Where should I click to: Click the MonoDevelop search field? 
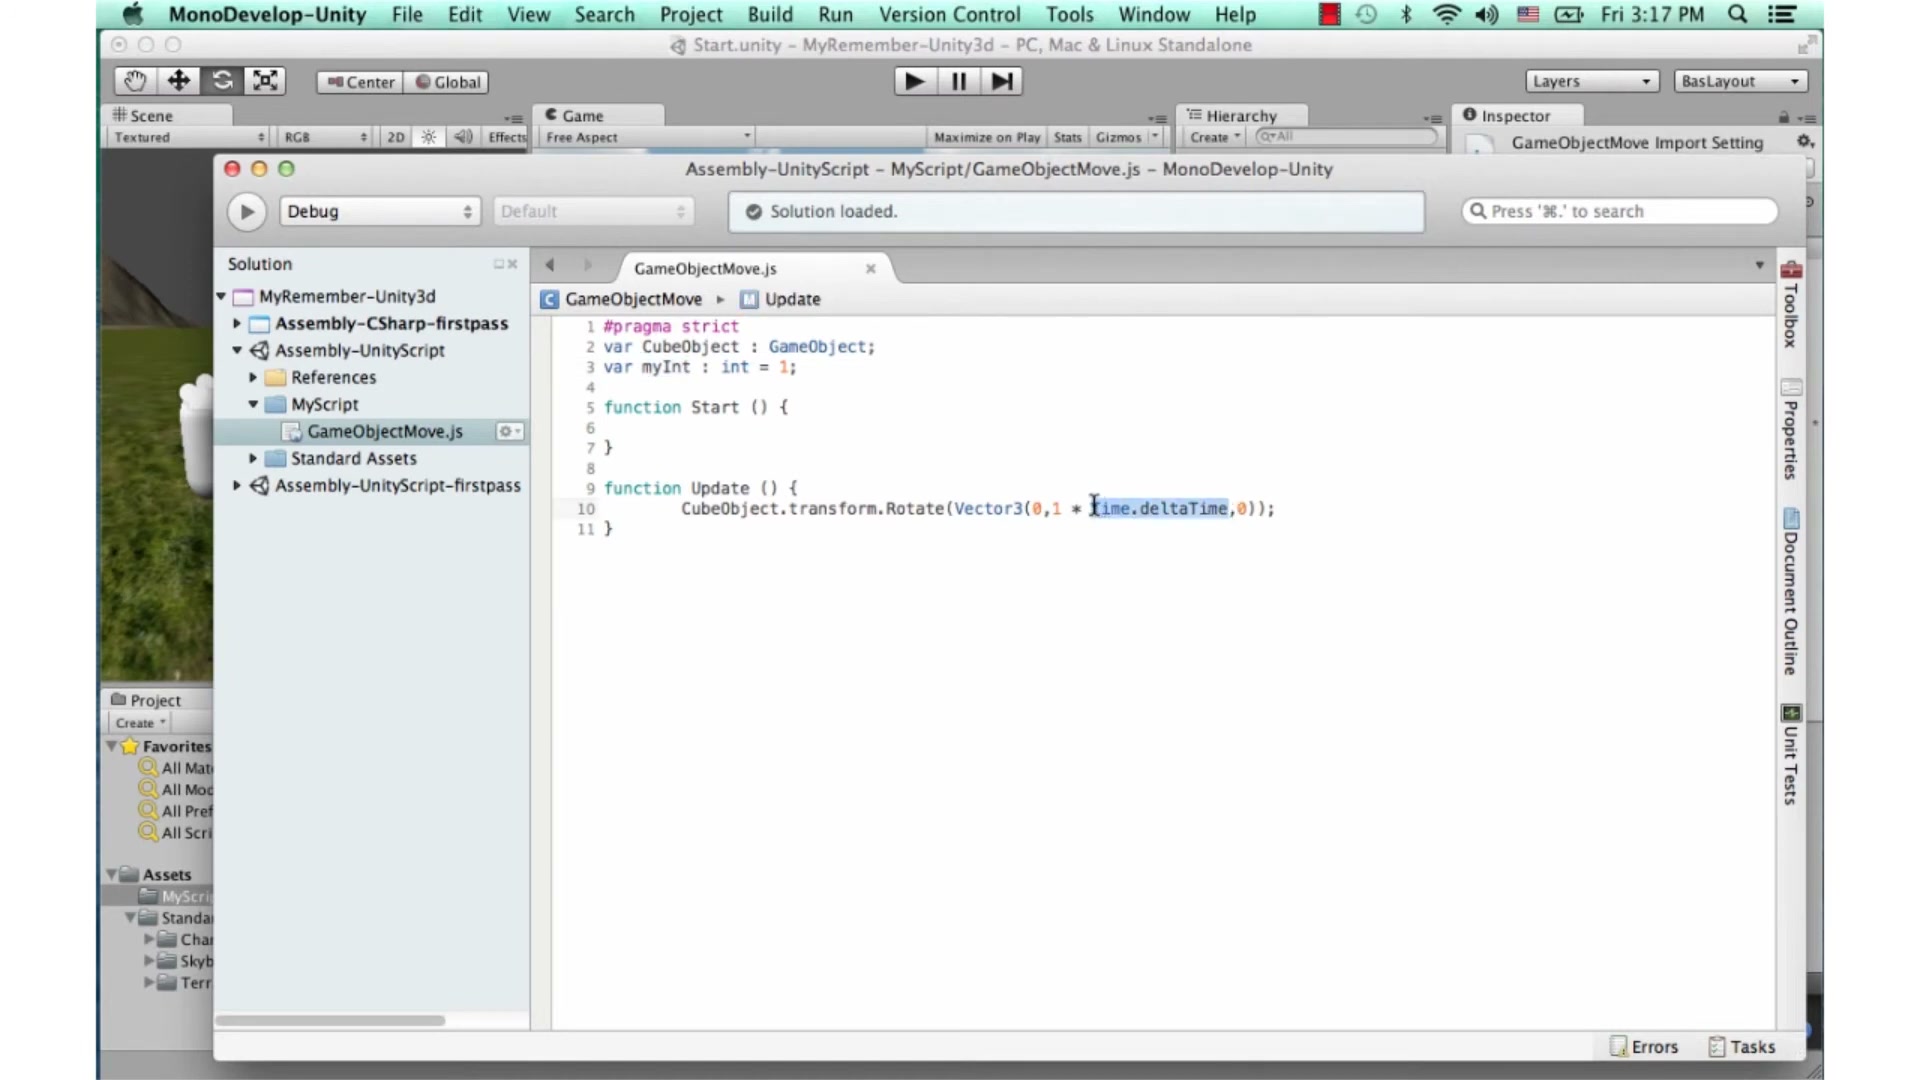1619,211
